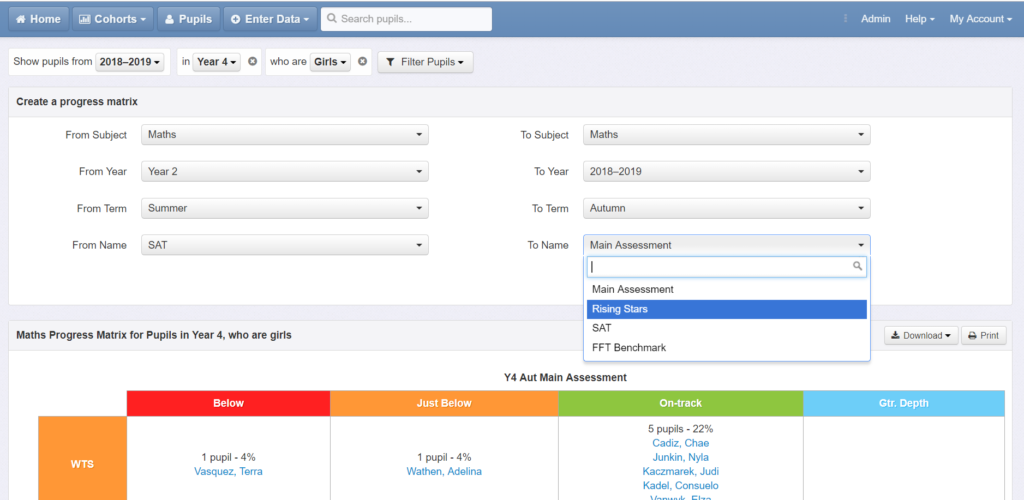Image resolution: width=1024 pixels, height=500 pixels.
Task: Select Rising Stars in the list
Action: (726, 309)
